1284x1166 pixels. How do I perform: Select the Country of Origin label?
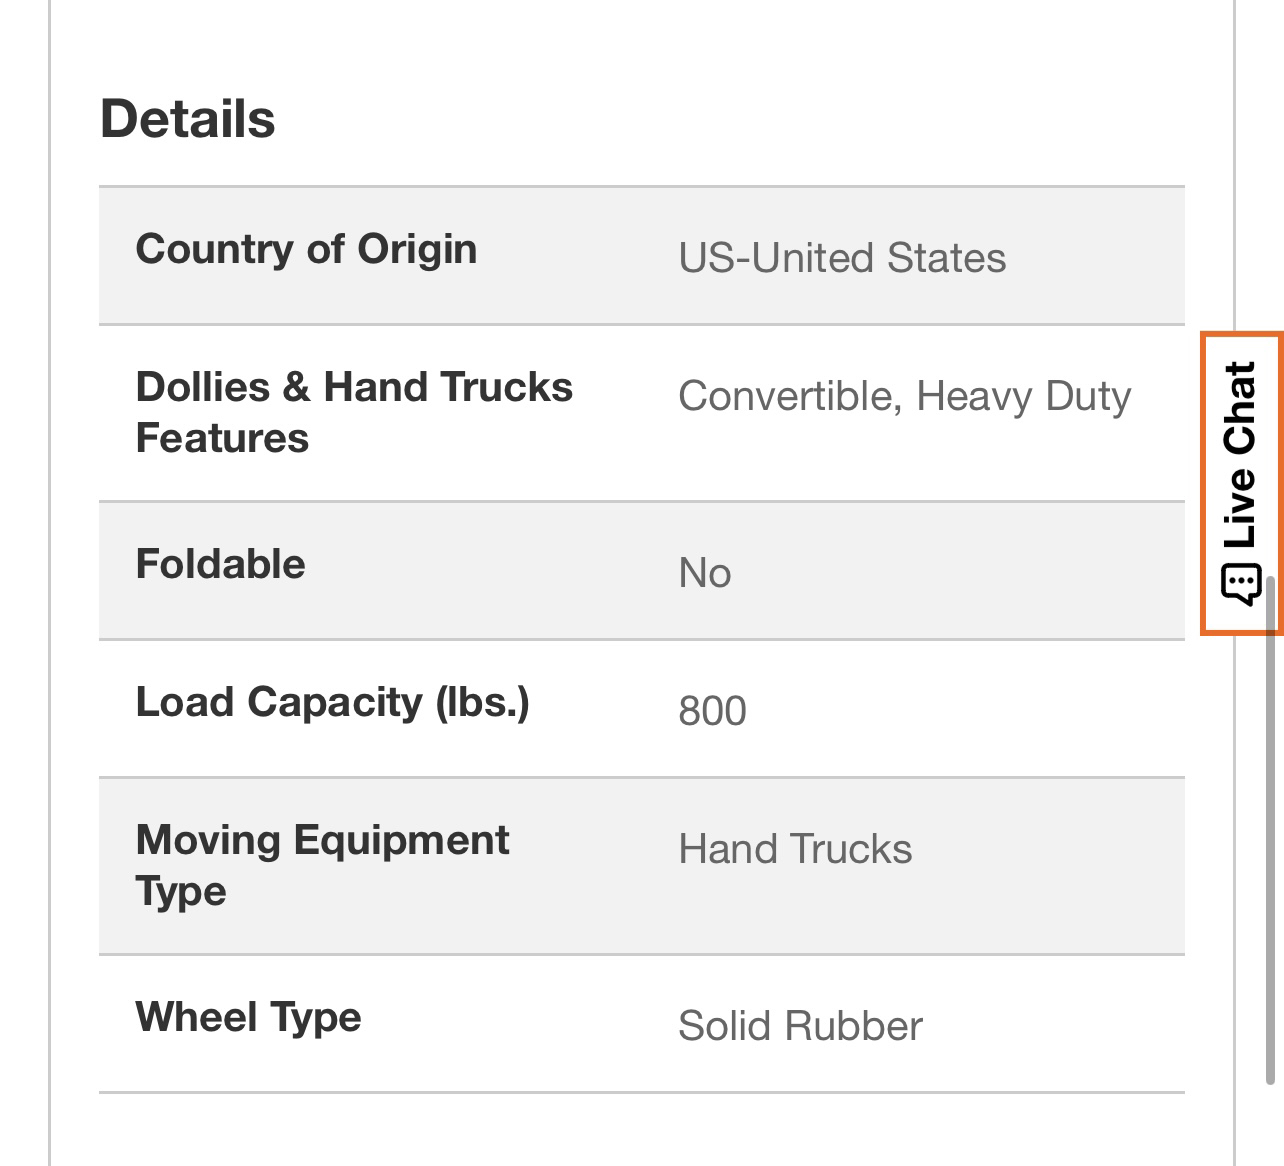point(306,249)
